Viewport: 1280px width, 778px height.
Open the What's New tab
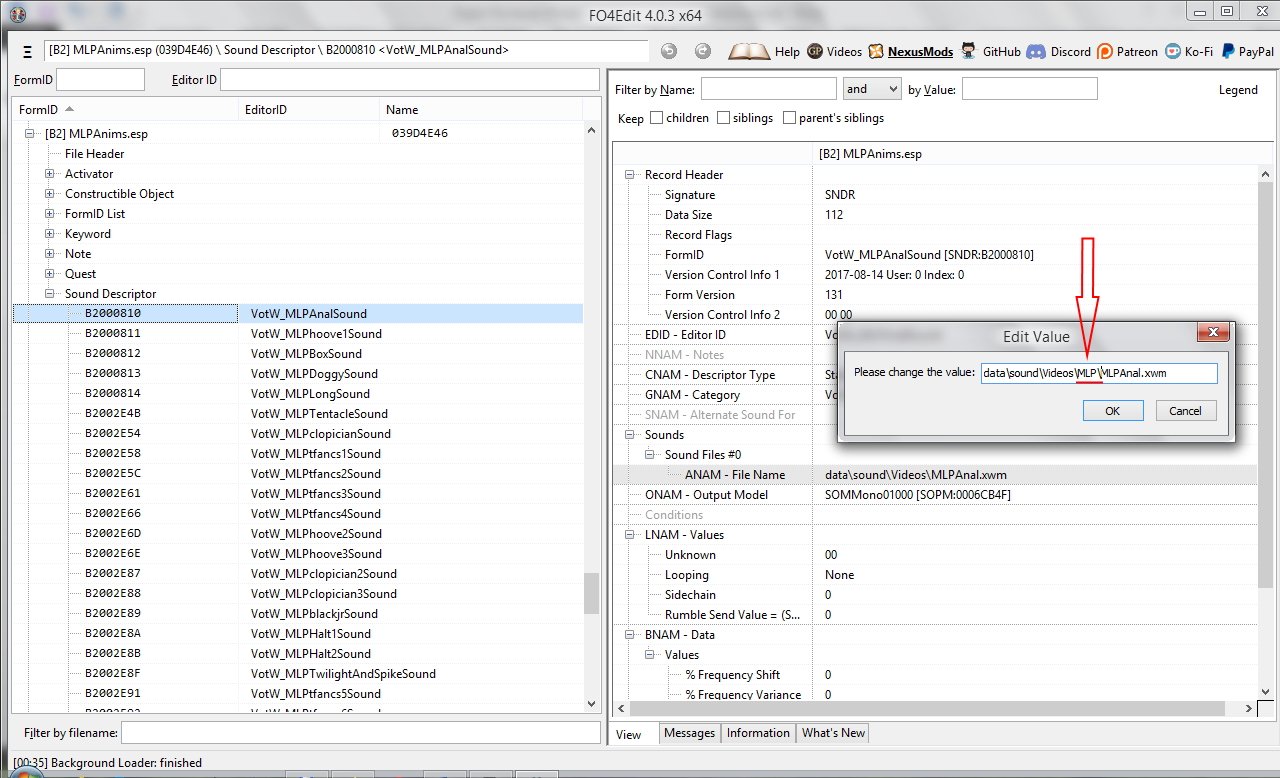coord(833,733)
